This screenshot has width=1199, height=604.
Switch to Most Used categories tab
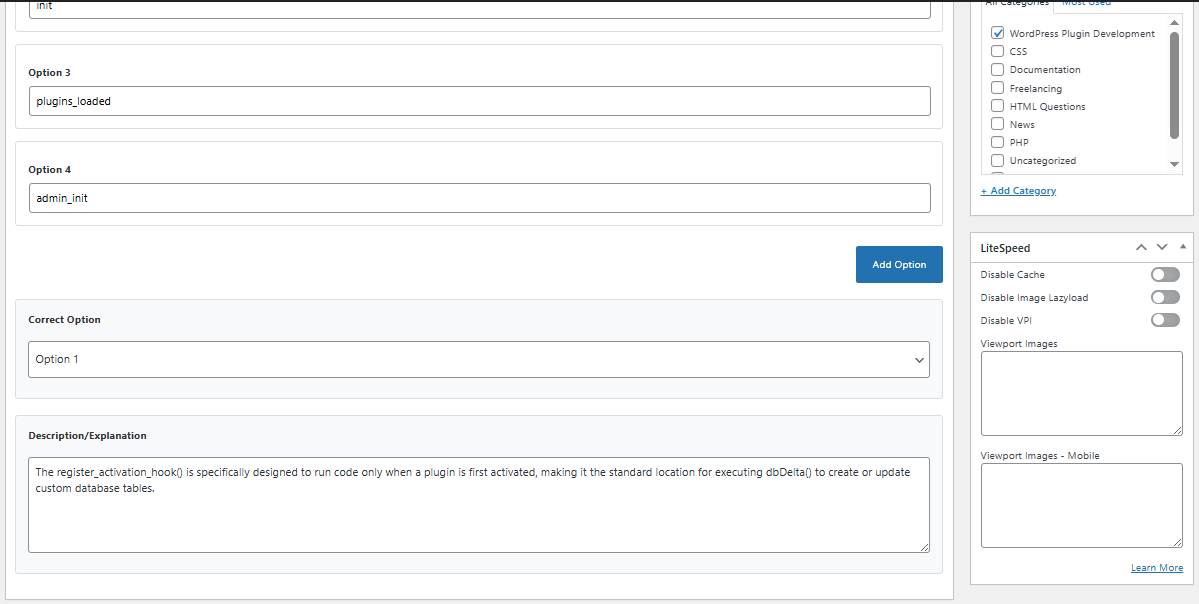[x=1086, y=4]
